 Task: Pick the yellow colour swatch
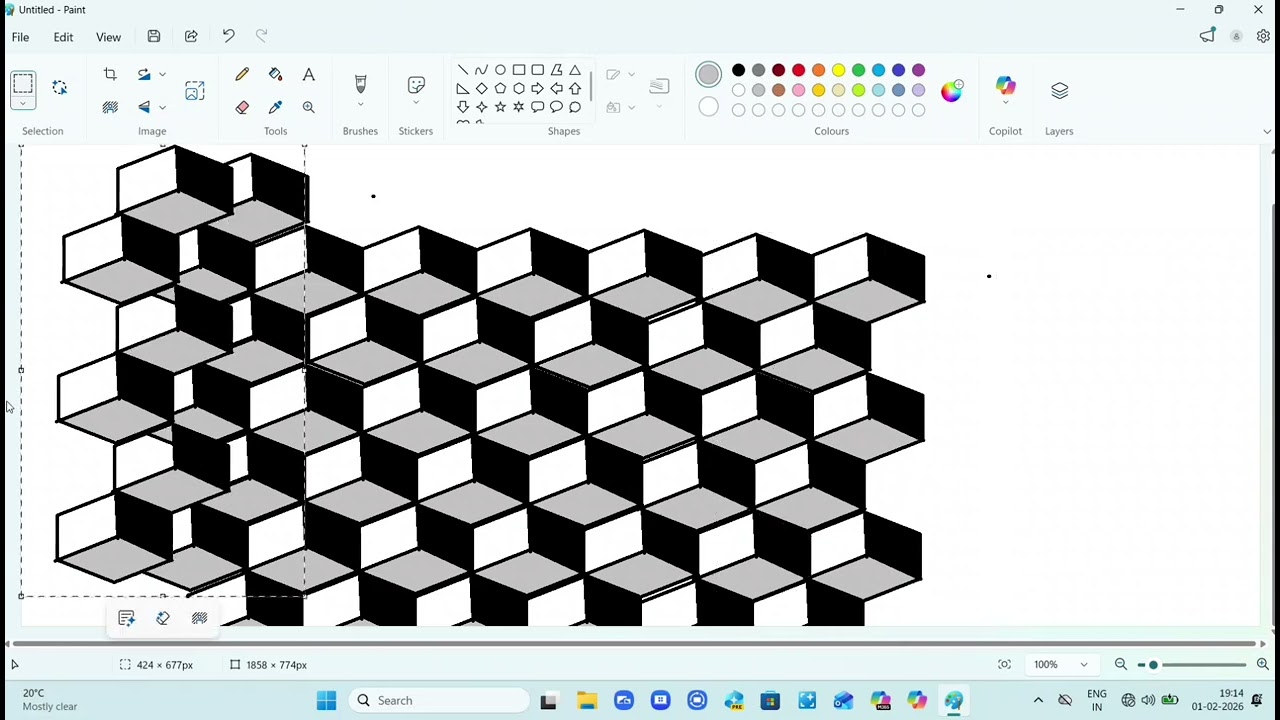(838, 70)
